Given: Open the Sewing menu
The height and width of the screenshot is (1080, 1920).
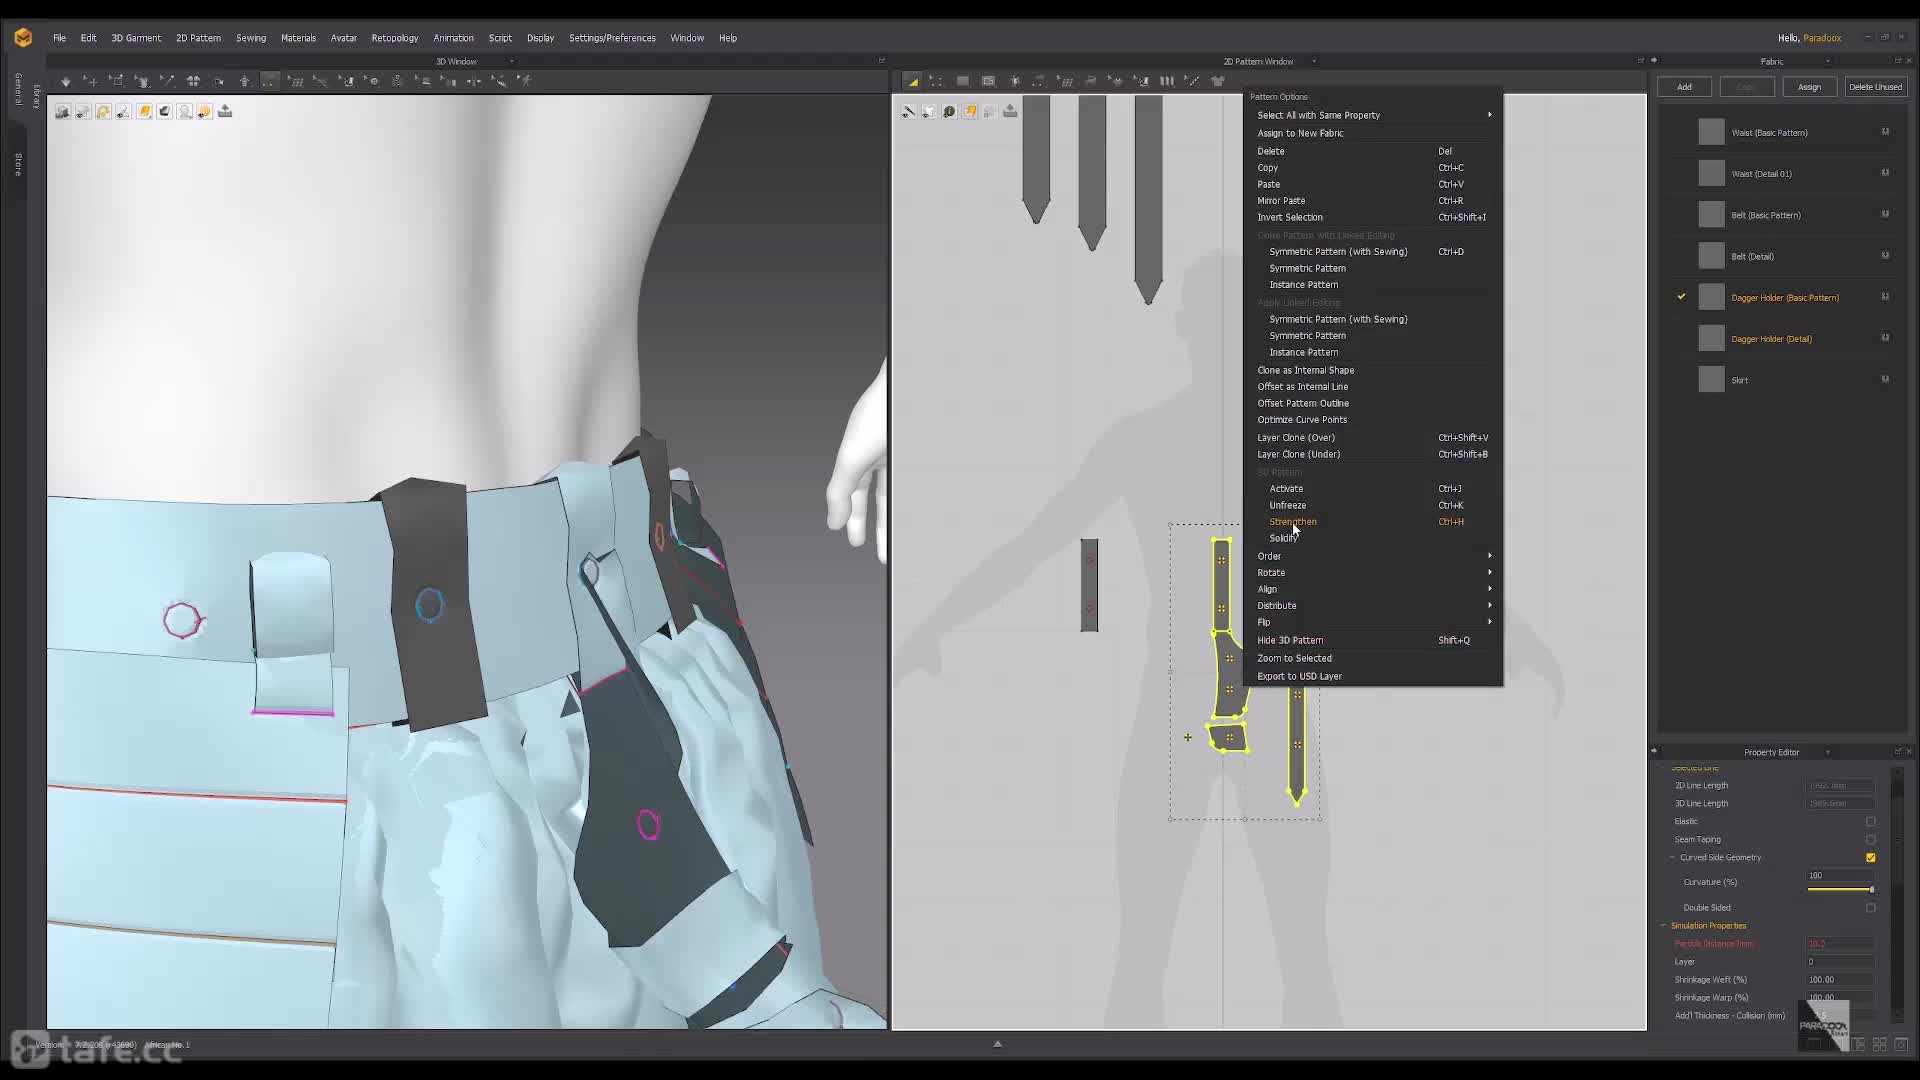Looking at the screenshot, I should (251, 38).
